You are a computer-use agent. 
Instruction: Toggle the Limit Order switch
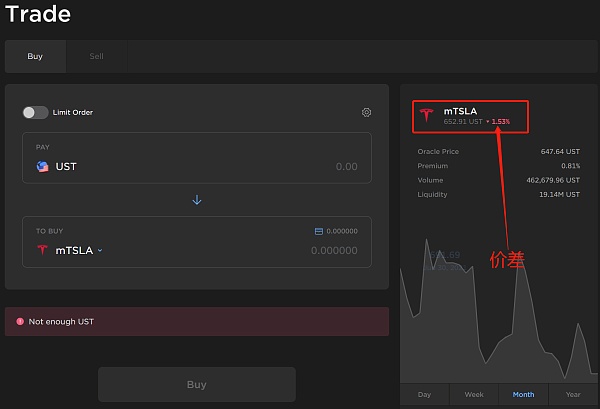tap(35, 112)
